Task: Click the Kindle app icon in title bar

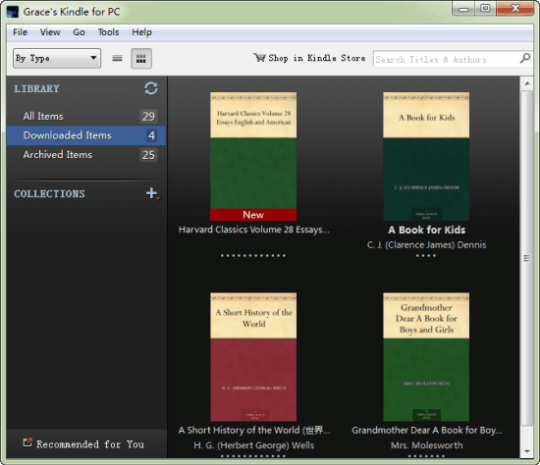Action: [x=13, y=12]
